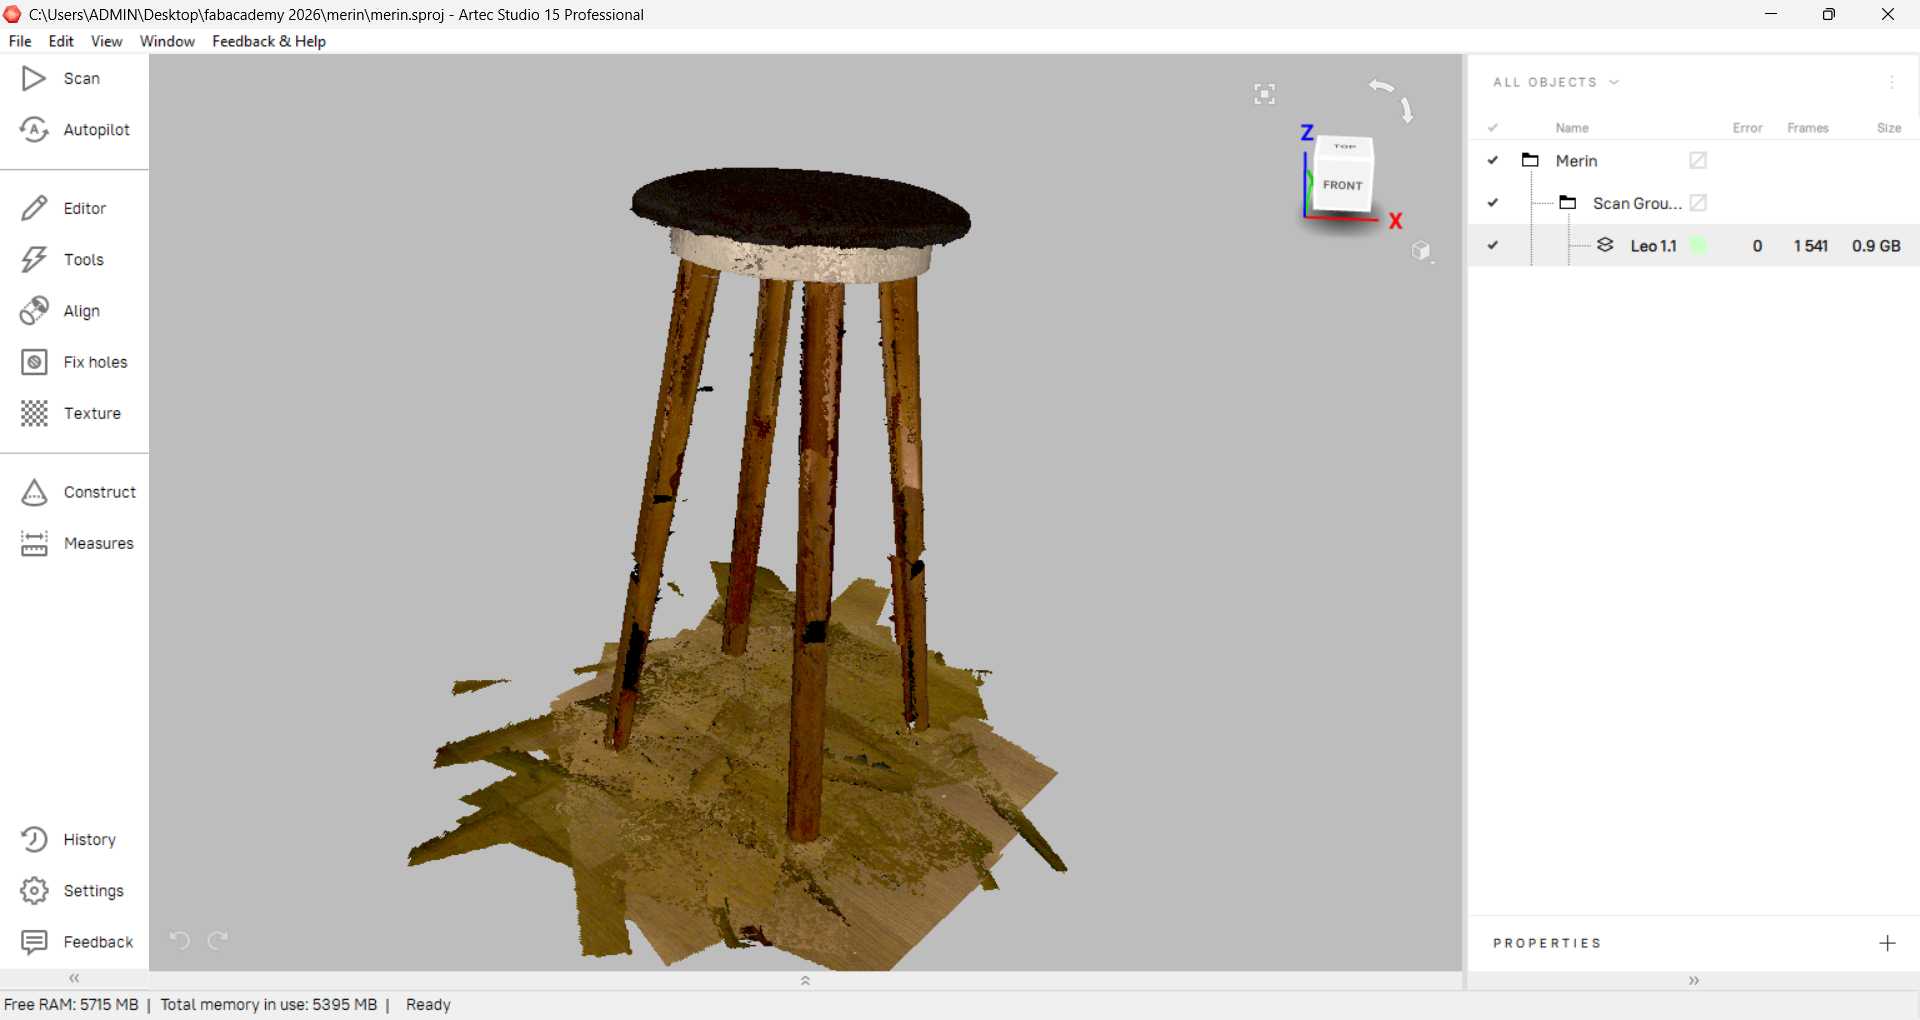
Task: Click the slashed box beside Scan Group
Action: 1698,203
